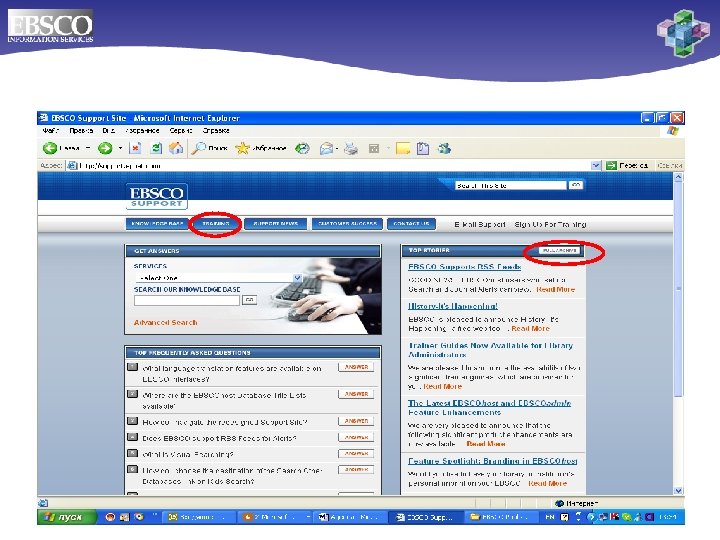720x540 pixels.
Task: Open the Файл menu
Action: [x=51, y=131]
